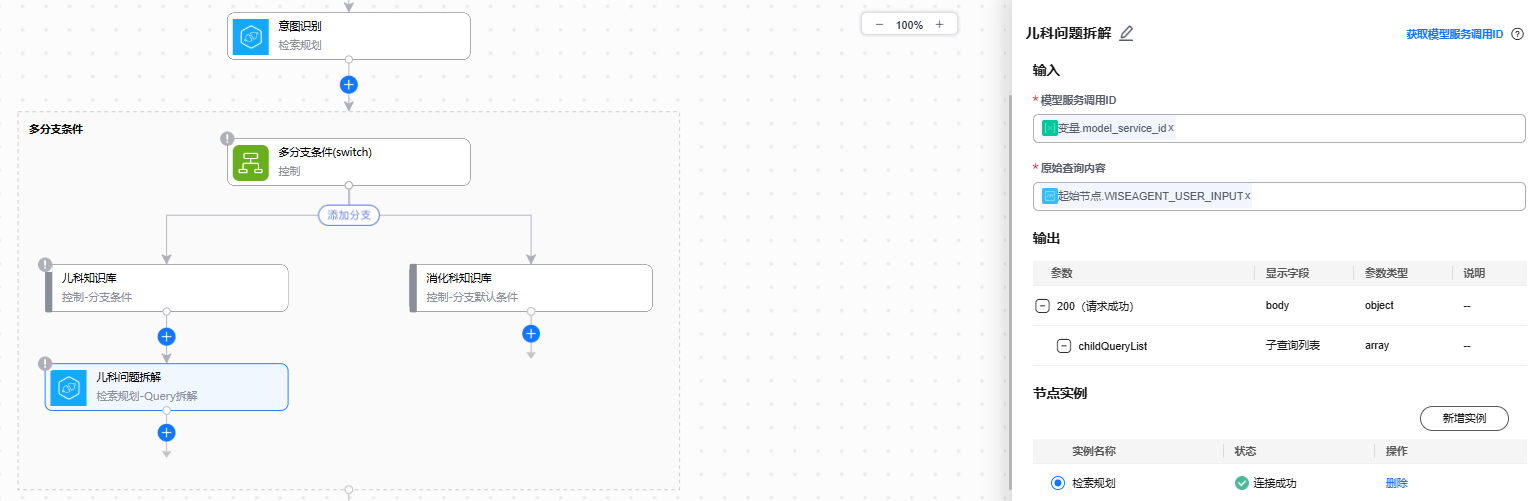Click the 儿科问题拆解 node icon
Screen dimensions: 1536x501
coord(69,387)
